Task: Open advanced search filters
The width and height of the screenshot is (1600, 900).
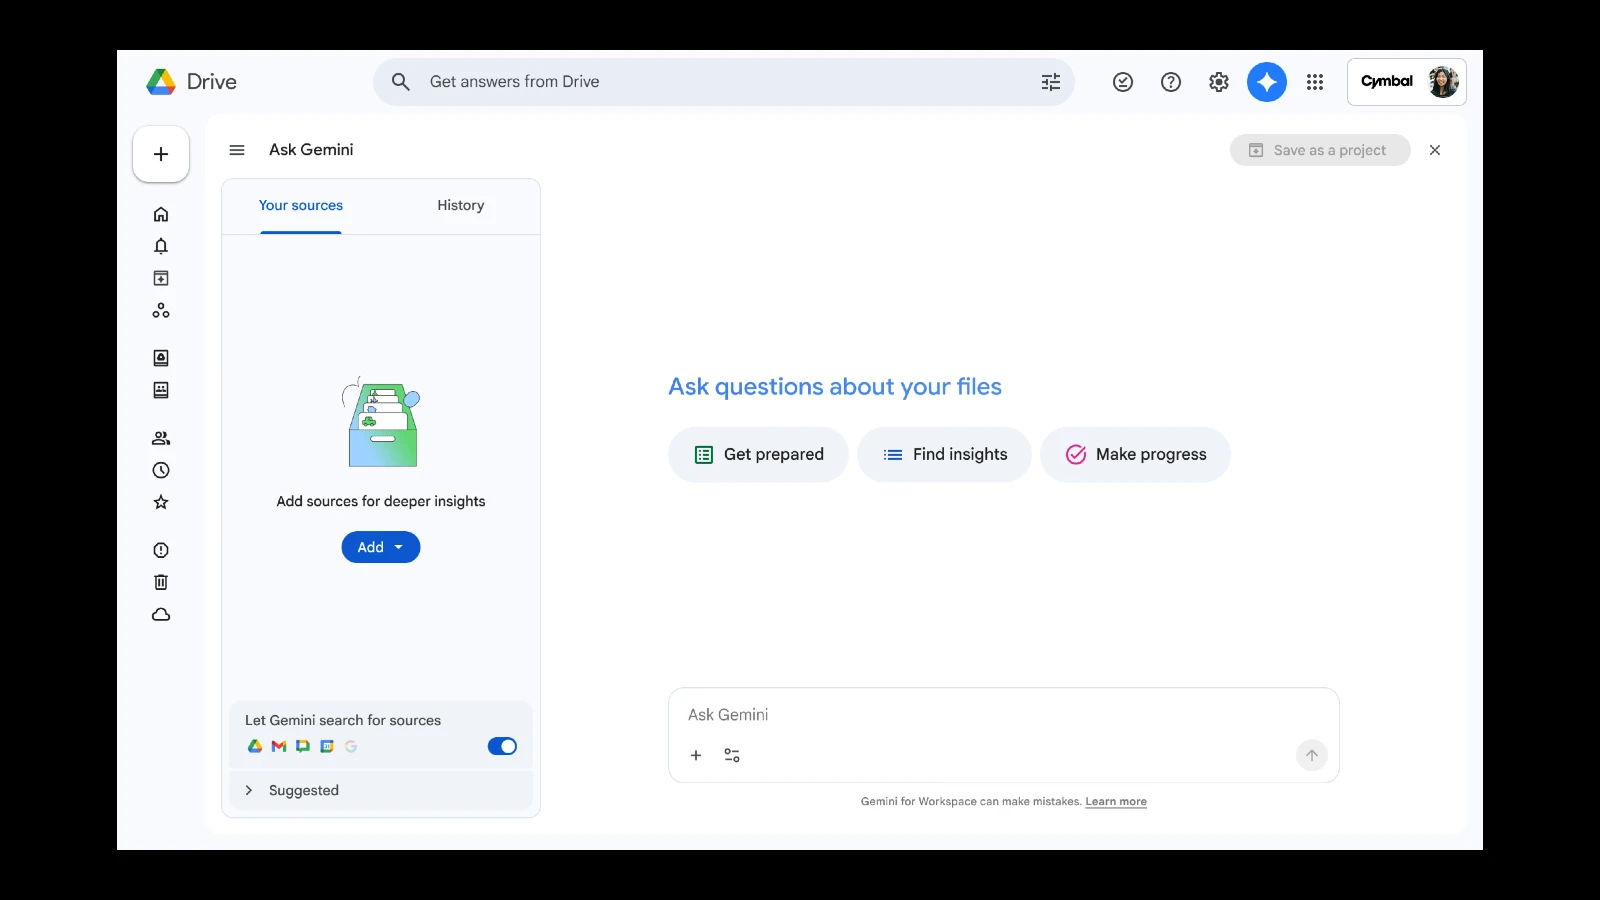Action: 1049,82
